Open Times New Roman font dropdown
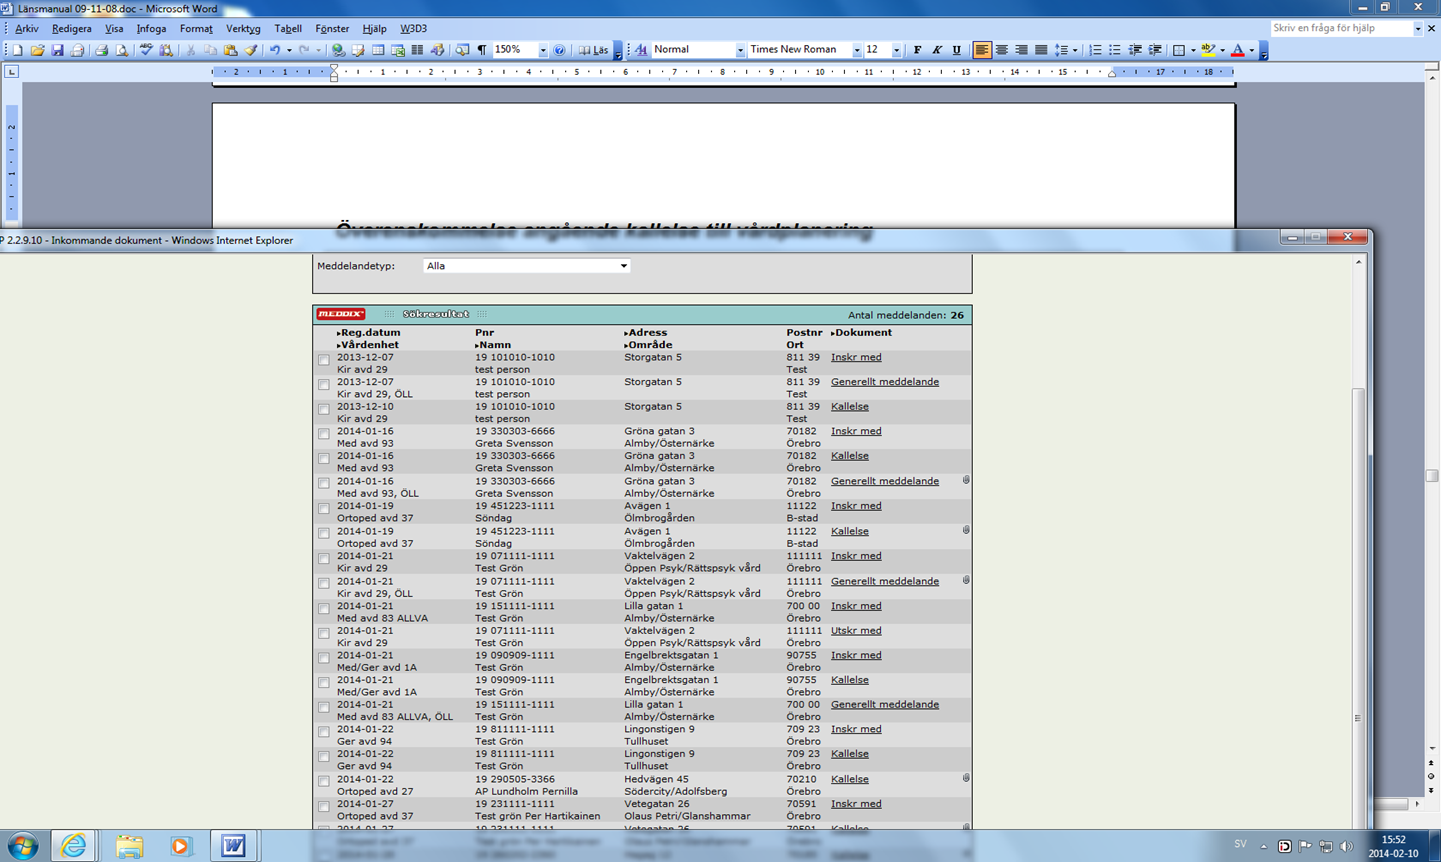The height and width of the screenshot is (862, 1441). click(x=857, y=50)
